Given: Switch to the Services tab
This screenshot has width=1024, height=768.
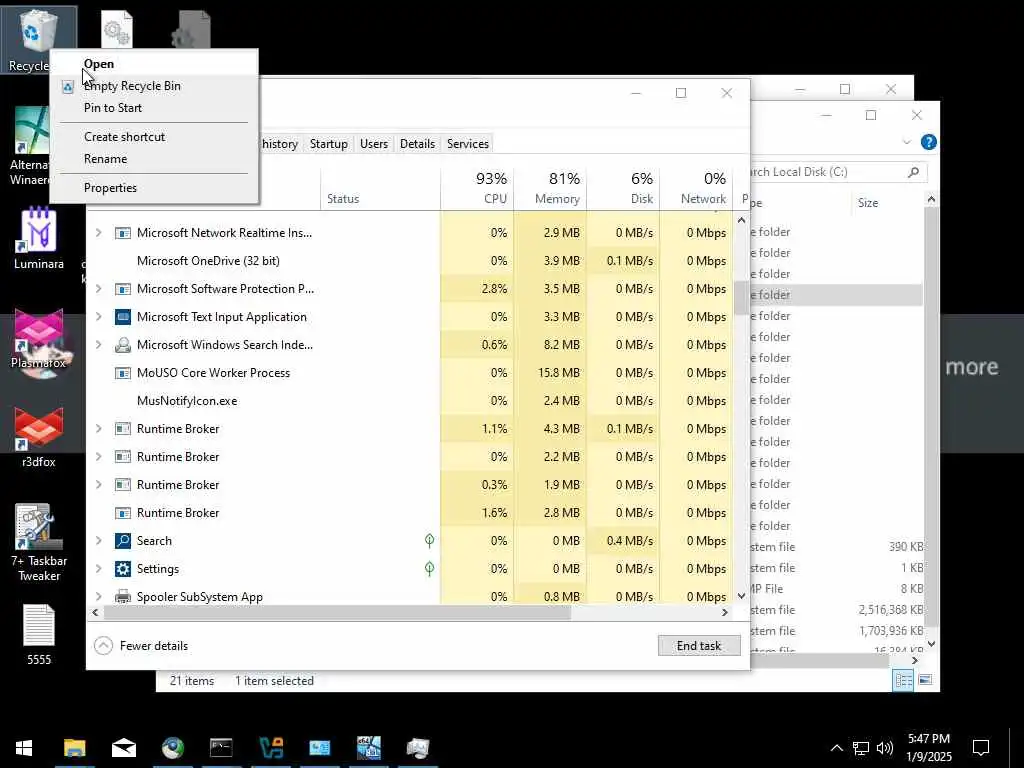Looking at the screenshot, I should tap(468, 144).
